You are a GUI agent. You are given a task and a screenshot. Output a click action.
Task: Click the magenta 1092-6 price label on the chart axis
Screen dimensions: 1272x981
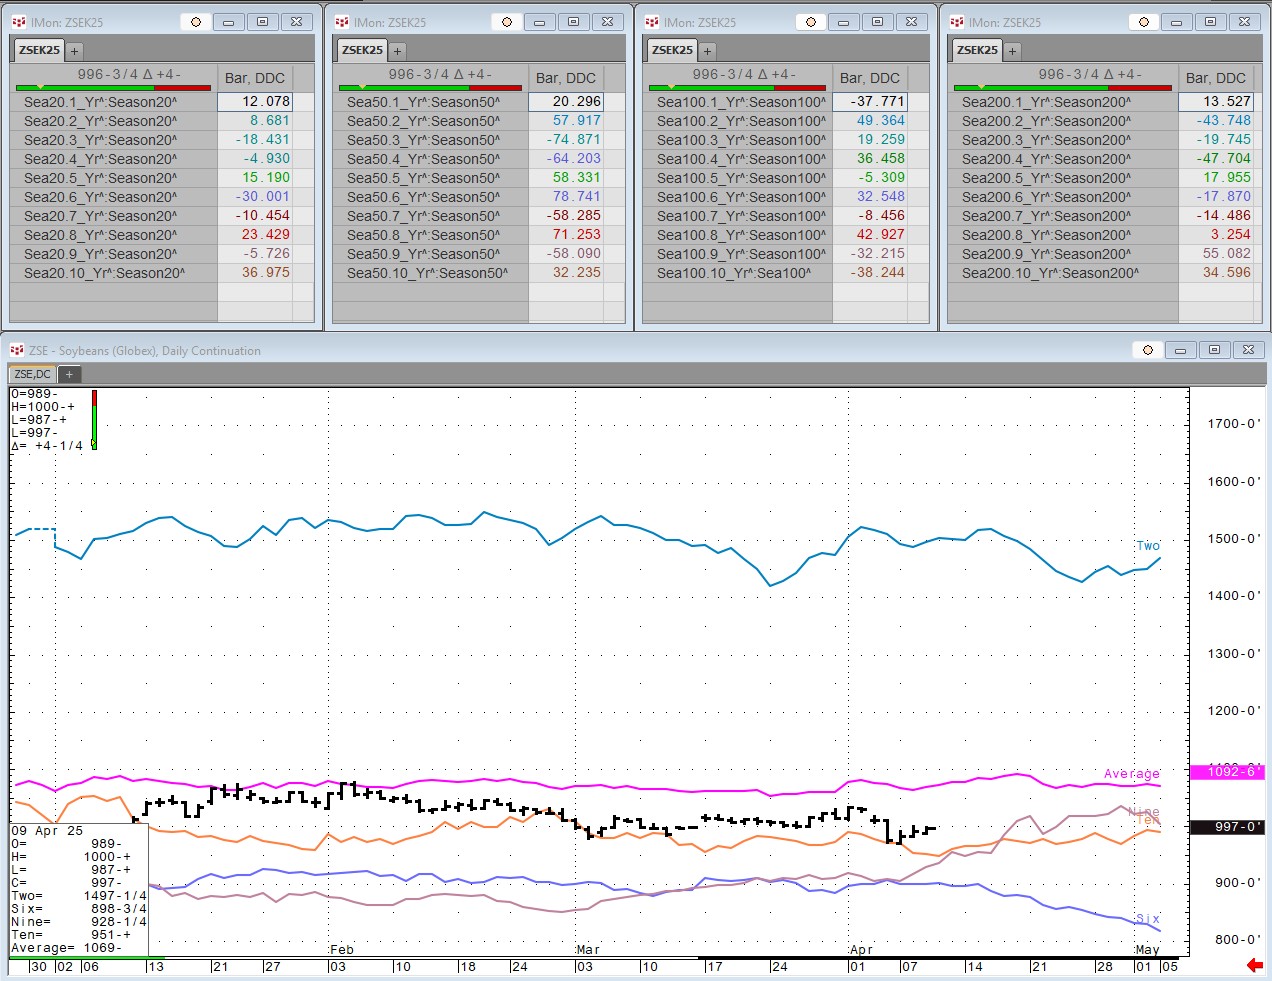pos(1227,771)
